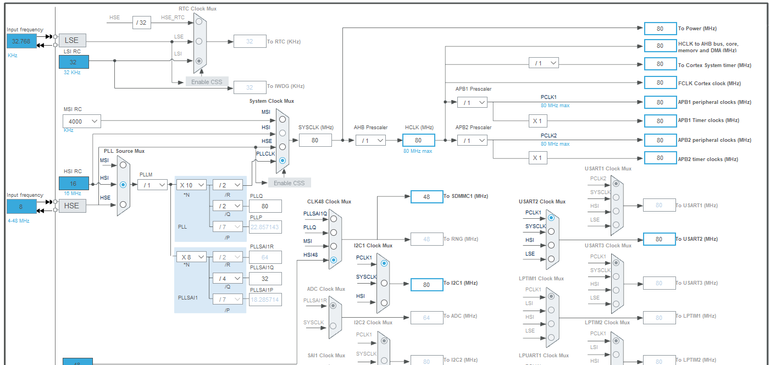Open AHB Prescaler dropdown

coord(371,140)
